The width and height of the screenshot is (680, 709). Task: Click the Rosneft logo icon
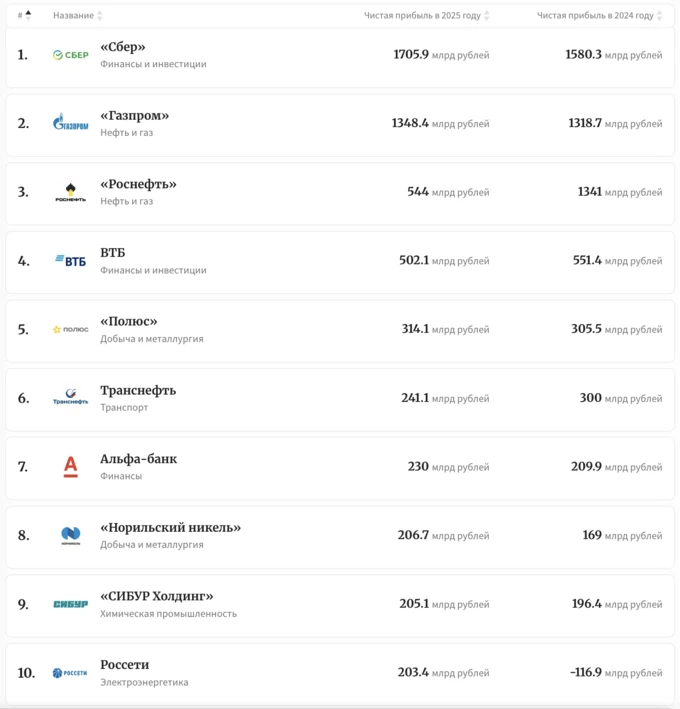pos(71,192)
